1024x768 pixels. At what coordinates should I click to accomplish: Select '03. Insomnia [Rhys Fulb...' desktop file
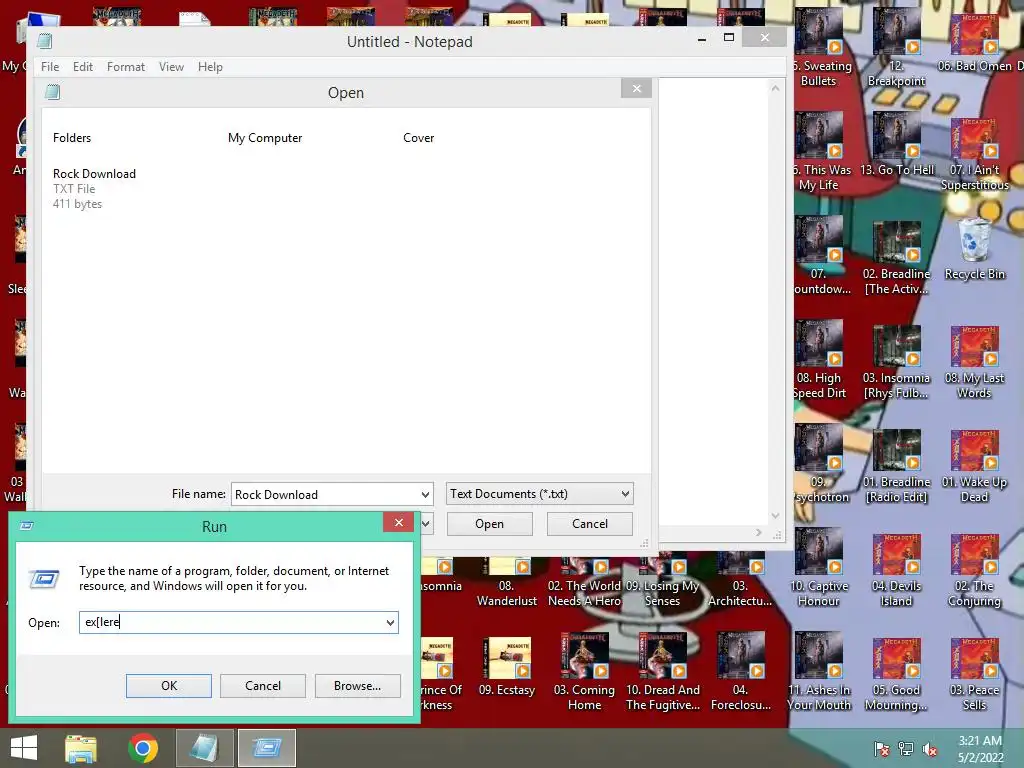click(897, 361)
